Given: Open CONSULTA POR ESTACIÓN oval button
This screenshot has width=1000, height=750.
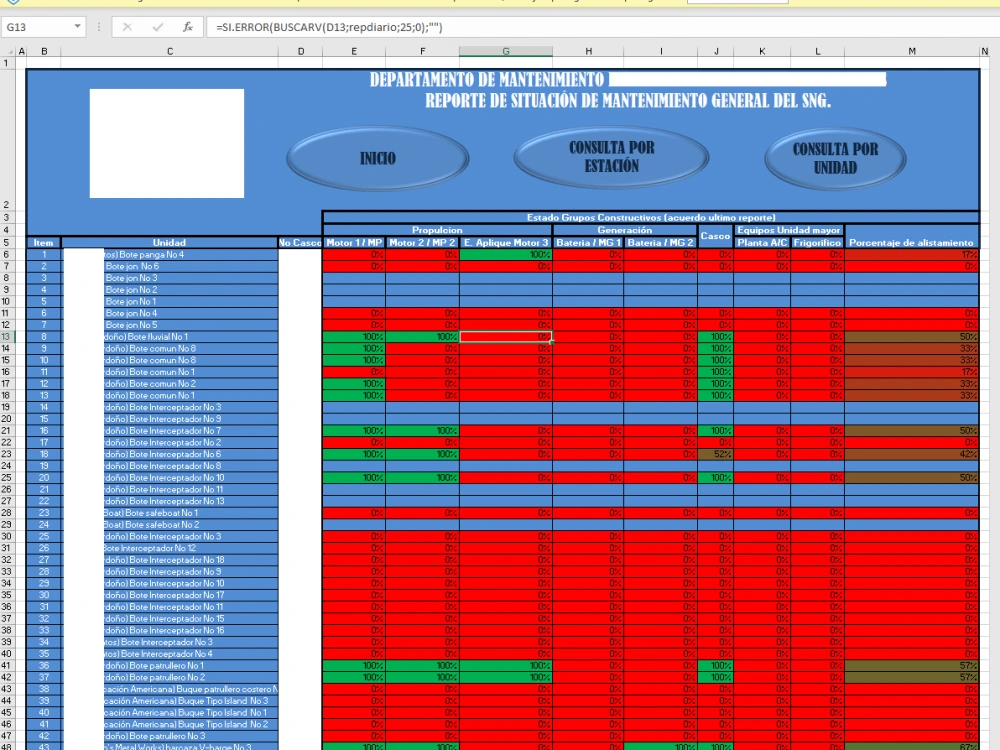Looking at the screenshot, I should [x=612, y=157].
